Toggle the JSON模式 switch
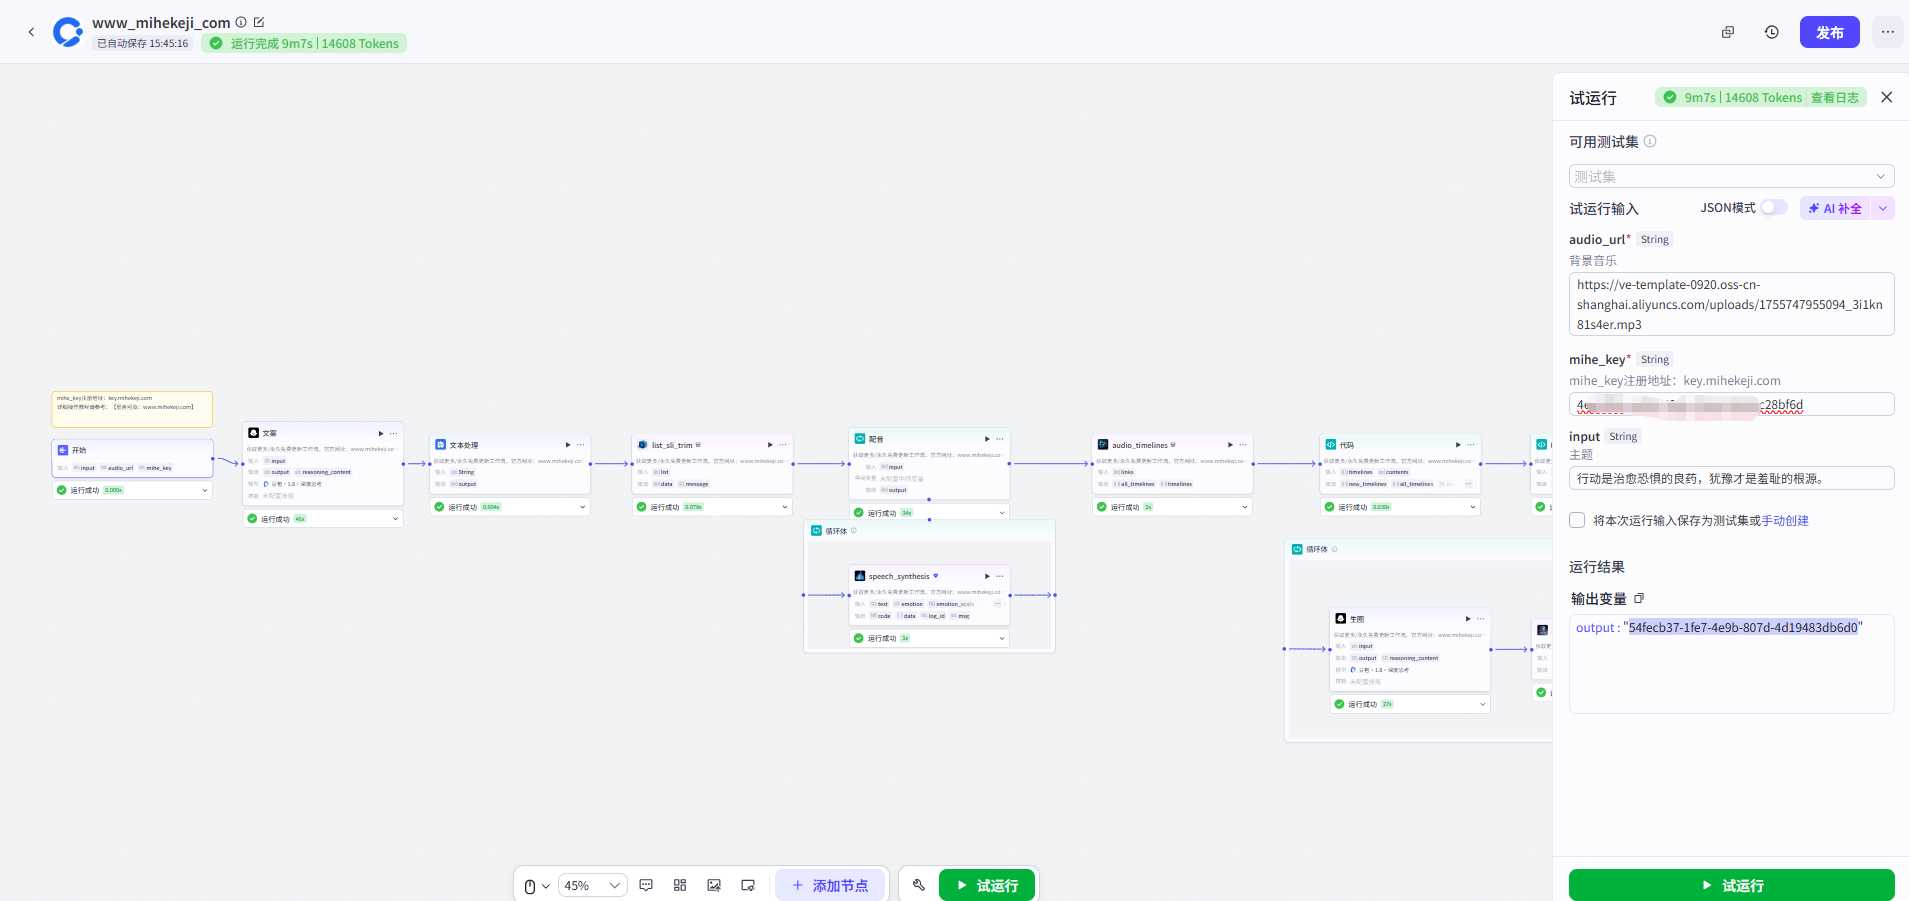Image resolution: width=1909 pixels, height=901 pixels. point(1773,208)
